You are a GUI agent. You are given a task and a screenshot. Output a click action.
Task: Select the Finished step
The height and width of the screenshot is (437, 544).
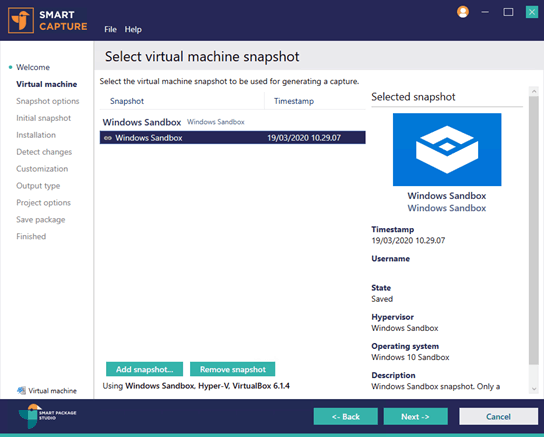(x=31, y=237)
